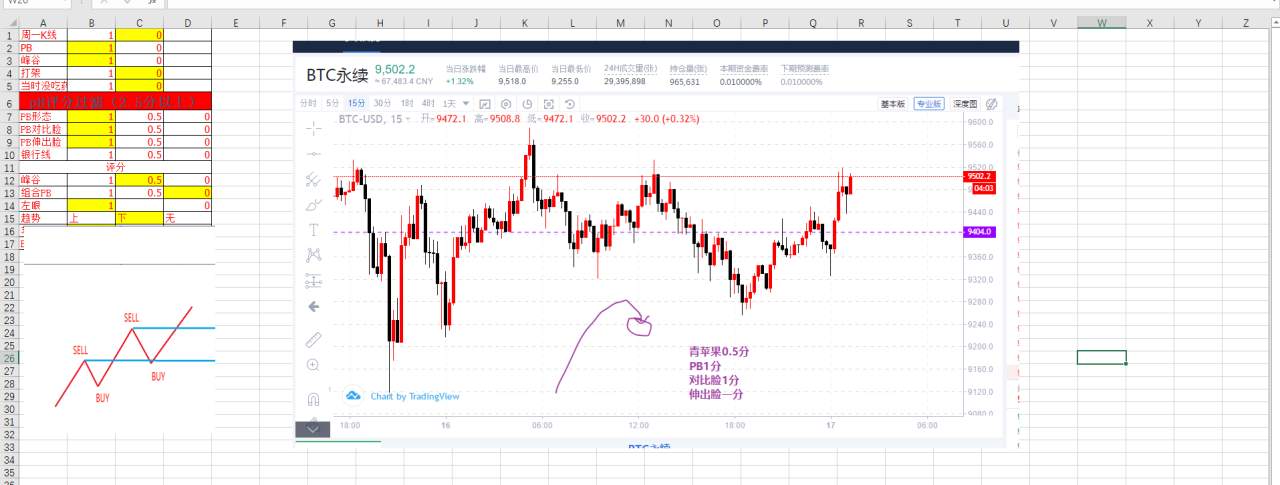Switch to 1时 timeframe tab
Image resolution: width=1280 pixels, height=485 pixels.
407,104
